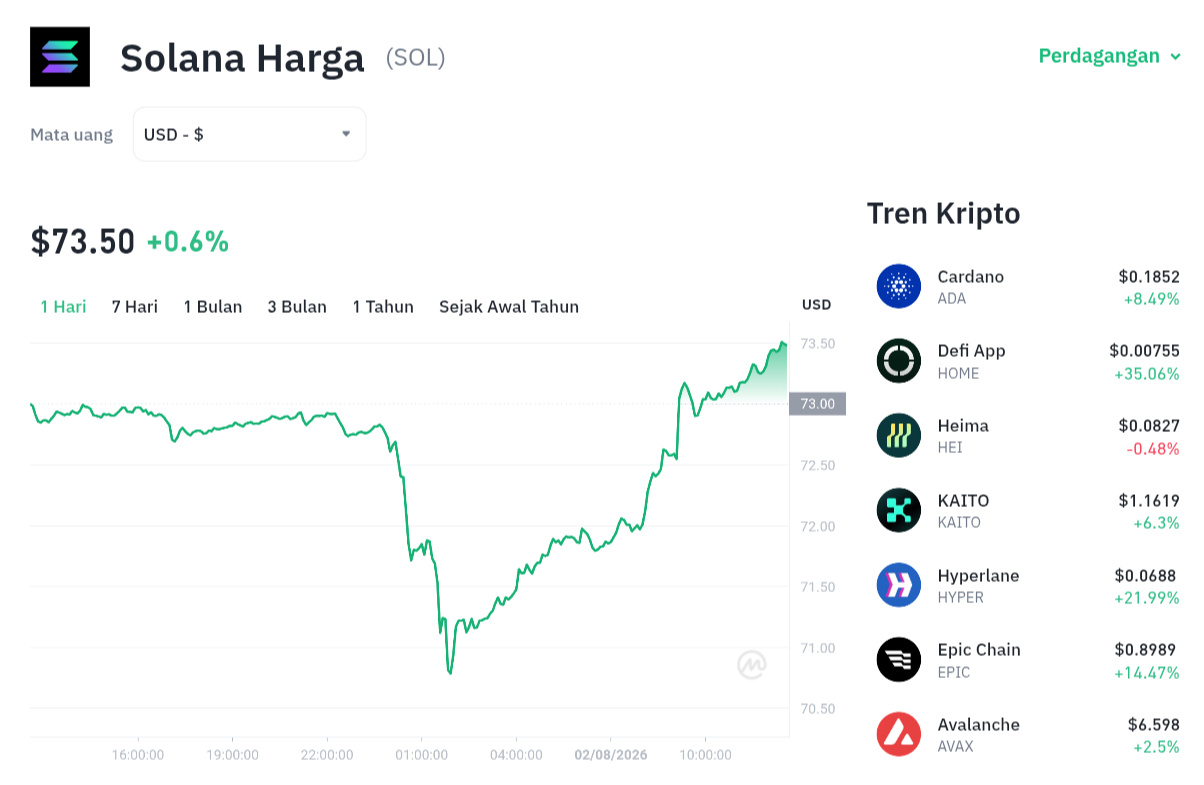Switch chart to 1 Tahun
The image size is (1204, 785).
pyautogui.click(x=383, y=307)
